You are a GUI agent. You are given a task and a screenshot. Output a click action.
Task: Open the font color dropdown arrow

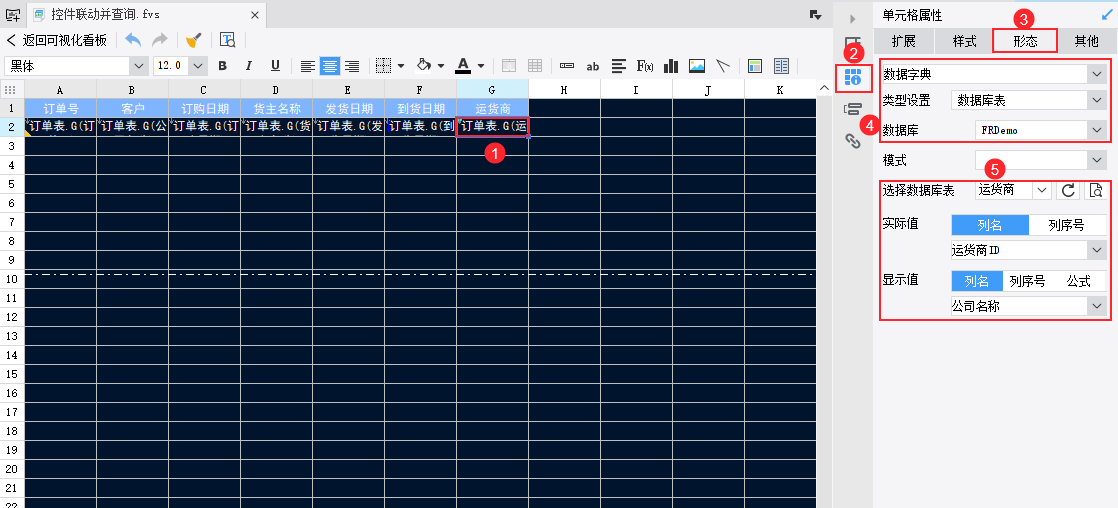[481, 66]
